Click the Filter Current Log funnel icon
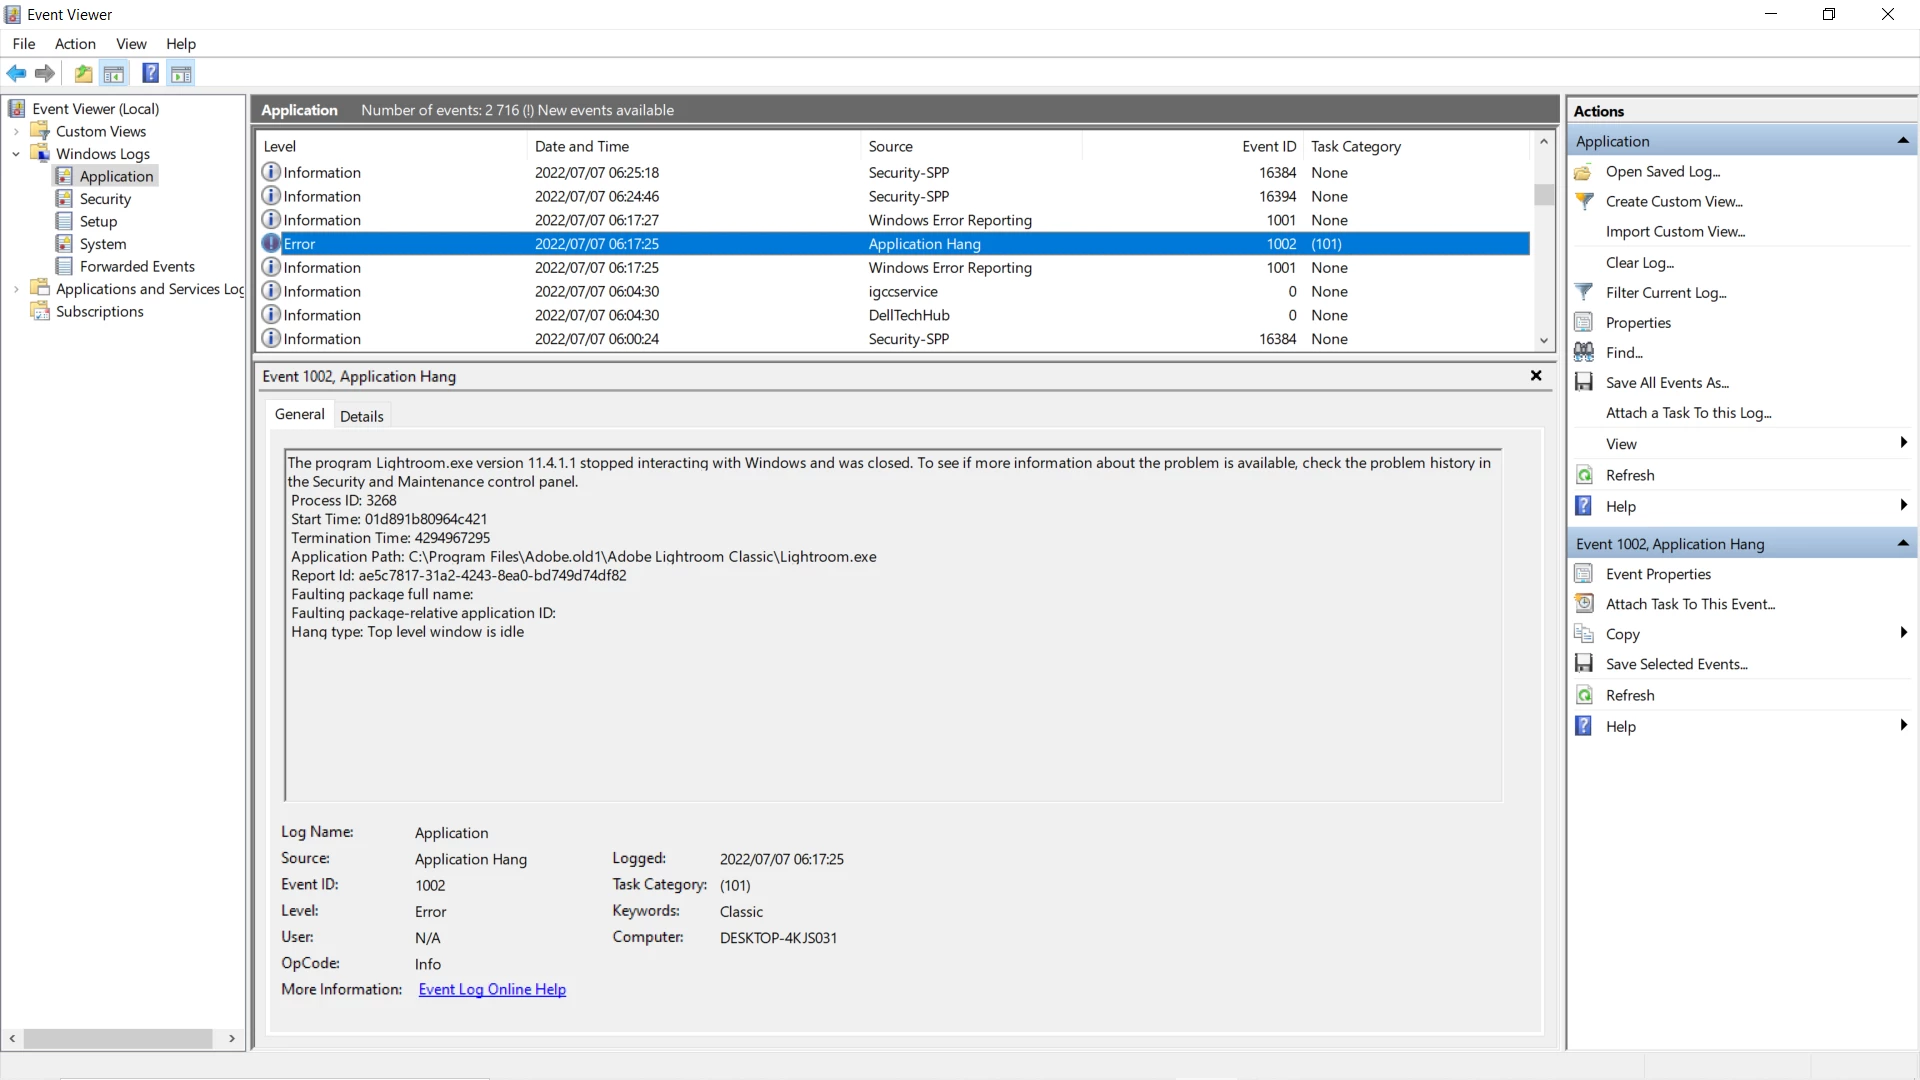 coord(1584,292)
